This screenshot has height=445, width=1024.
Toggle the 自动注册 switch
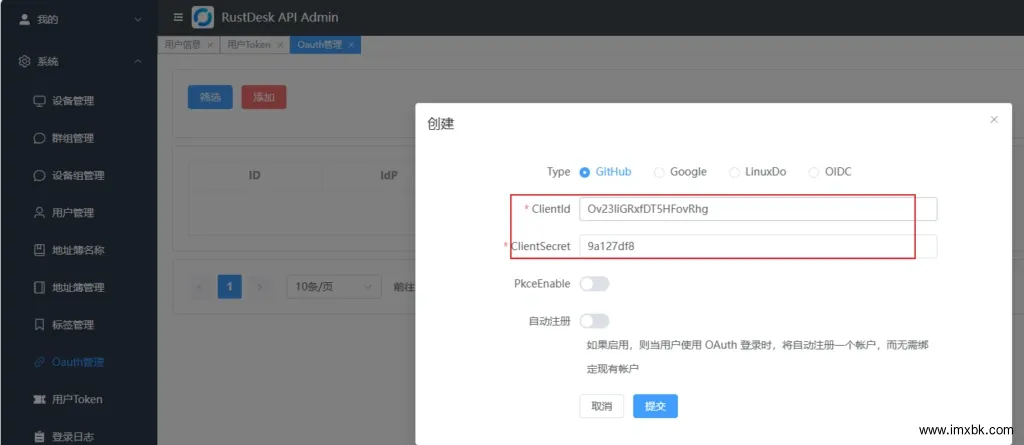[594, 321]
